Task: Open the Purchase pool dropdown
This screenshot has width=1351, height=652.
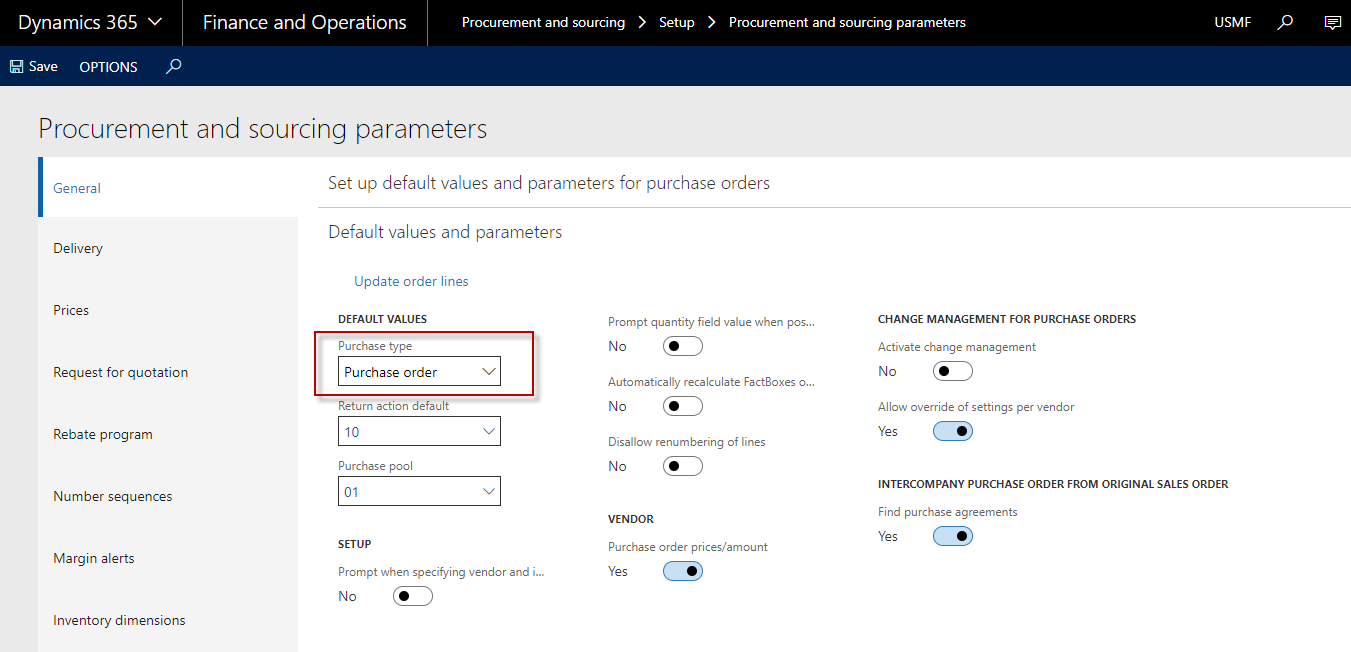Action: pyautogui.click(x=488, y=492)
